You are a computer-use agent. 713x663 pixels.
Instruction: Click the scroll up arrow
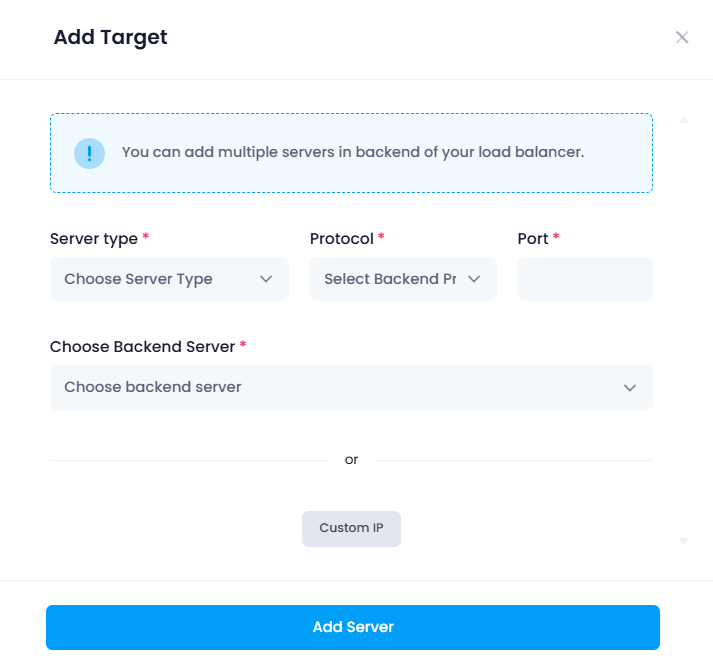click(683, 120)
